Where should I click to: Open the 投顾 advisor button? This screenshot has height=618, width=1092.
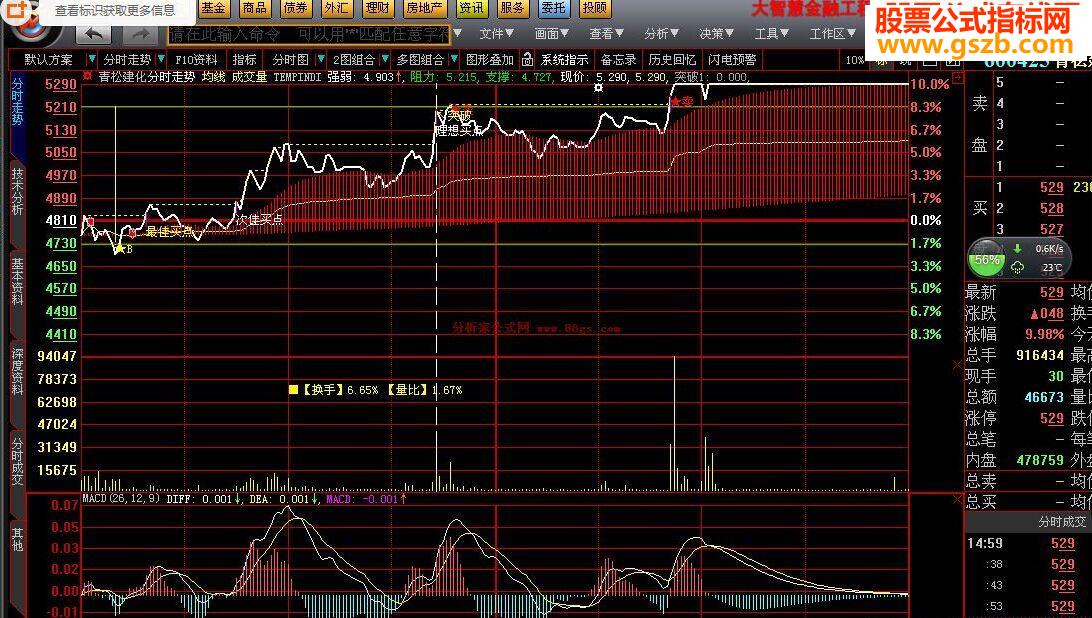(x=595, y=8)
